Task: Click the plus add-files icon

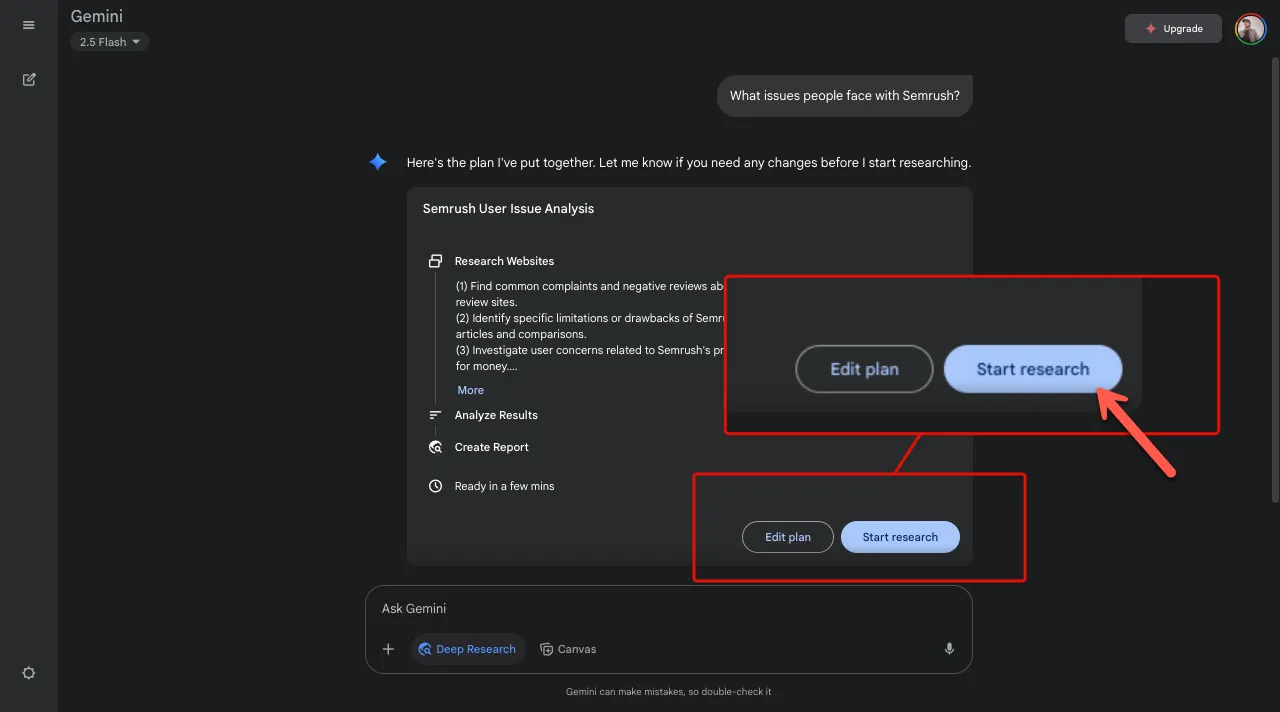Action: point(388,649)
